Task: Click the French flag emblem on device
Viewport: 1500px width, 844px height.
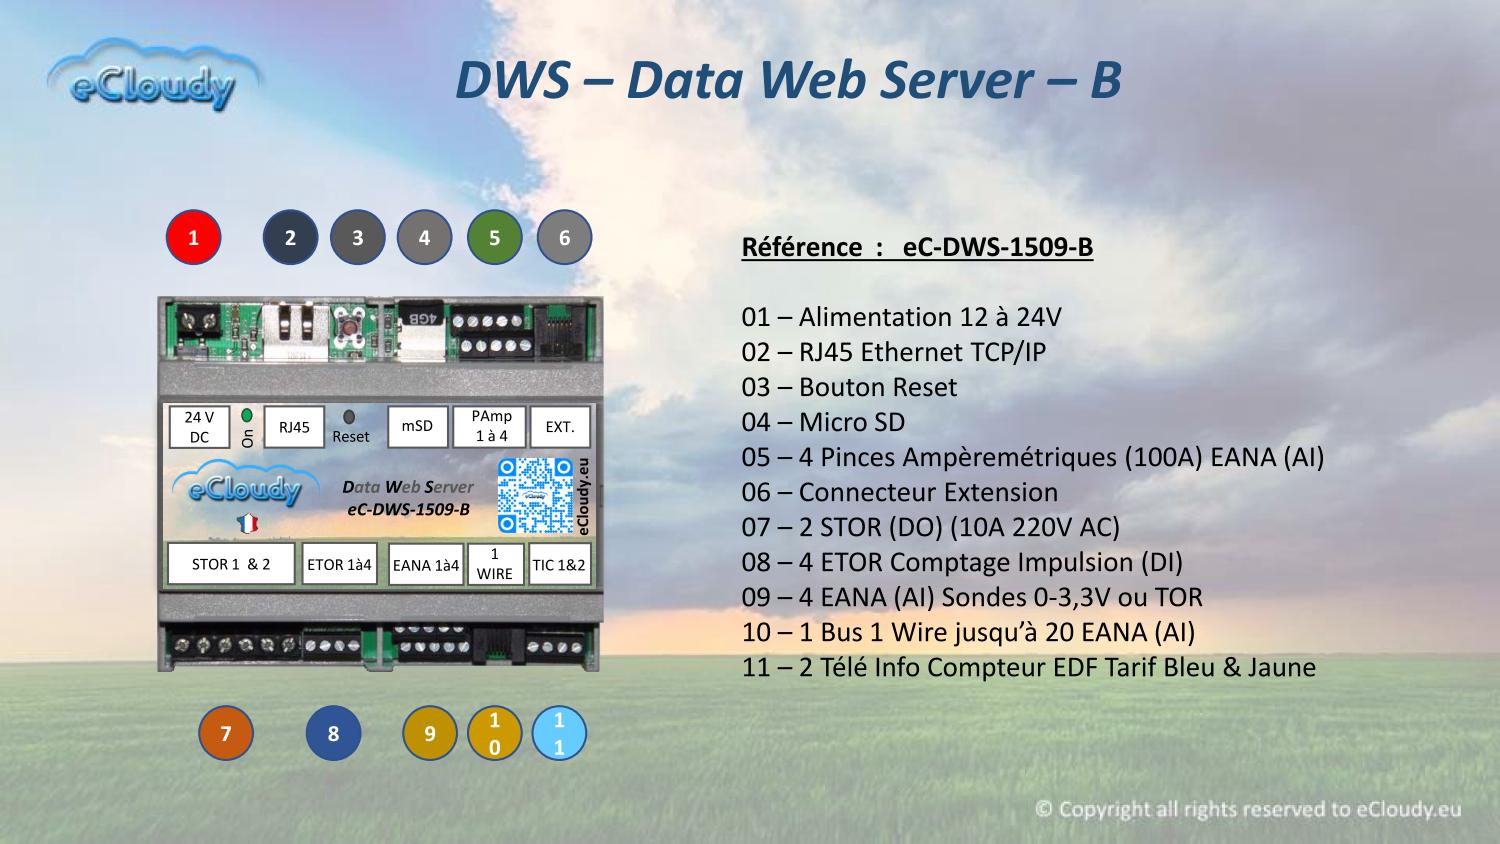Action: (247, 523)
